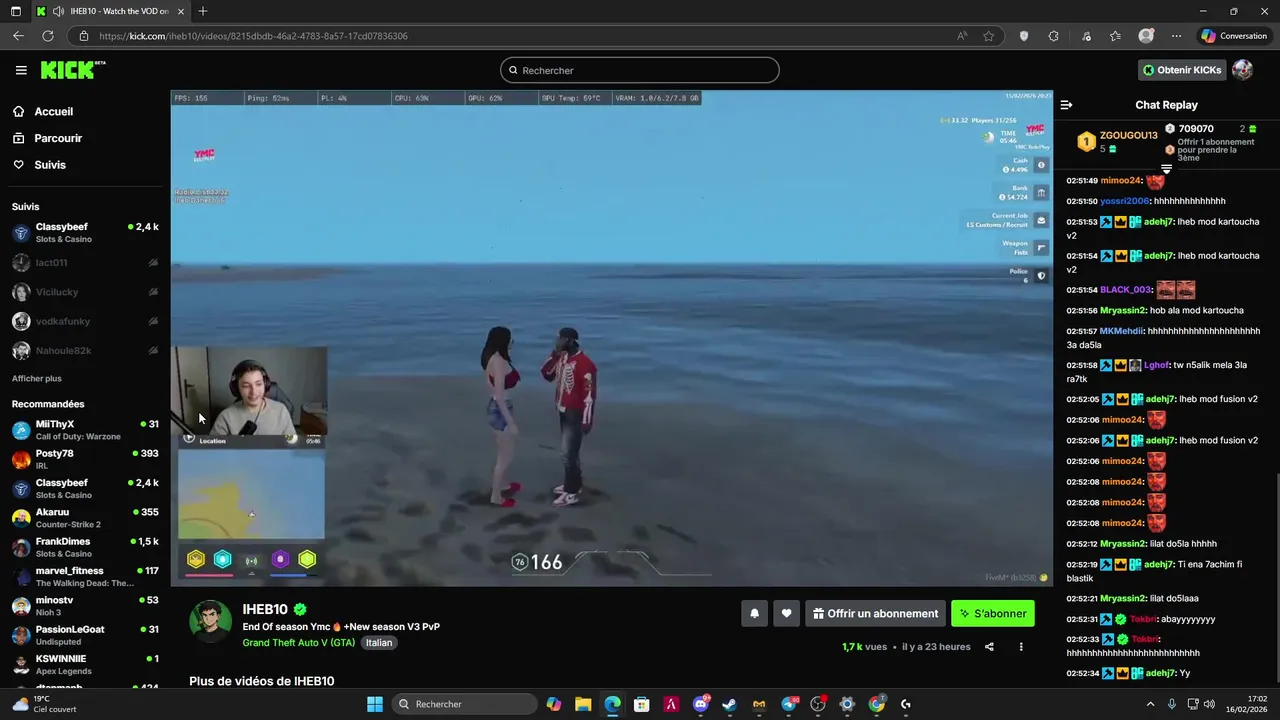This screenshot has height=720, width=1280.
Task: Open Parcourir in the sidebar
Action: [x=58, y=138]
